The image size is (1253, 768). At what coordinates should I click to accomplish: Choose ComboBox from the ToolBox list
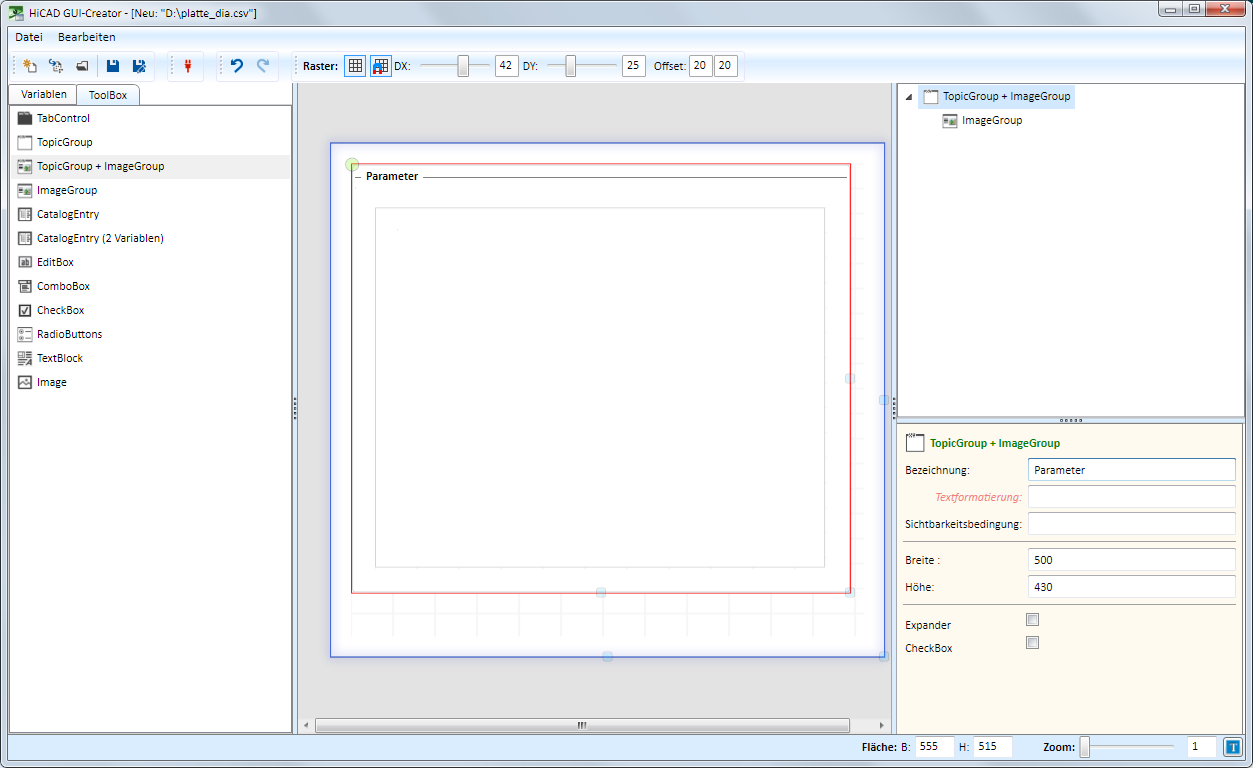click(63, 286)
